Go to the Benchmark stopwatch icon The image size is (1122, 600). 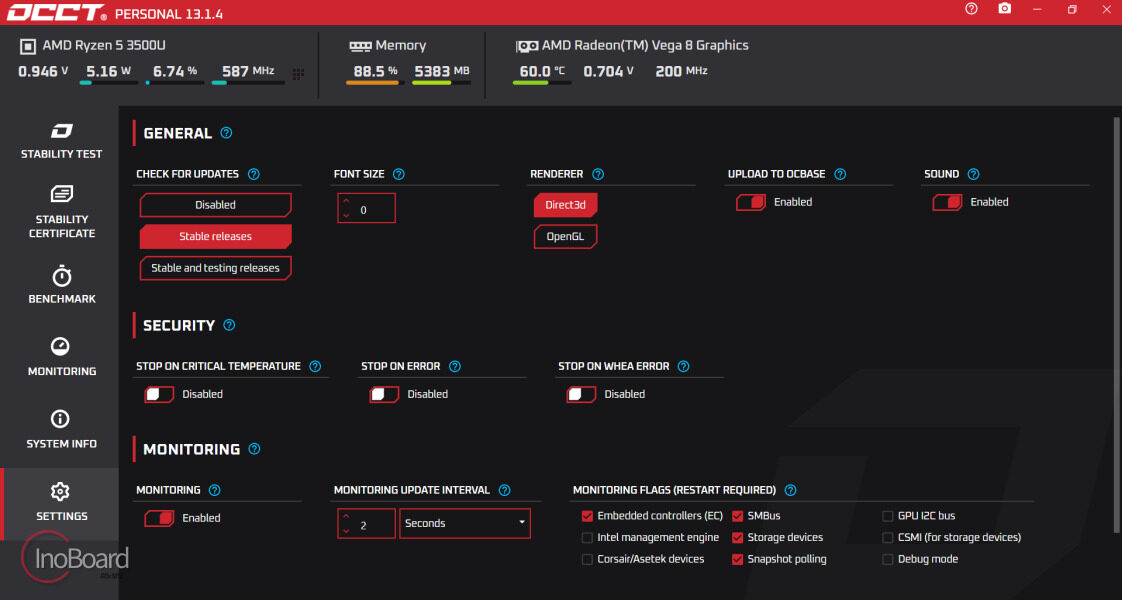(62, 276)
